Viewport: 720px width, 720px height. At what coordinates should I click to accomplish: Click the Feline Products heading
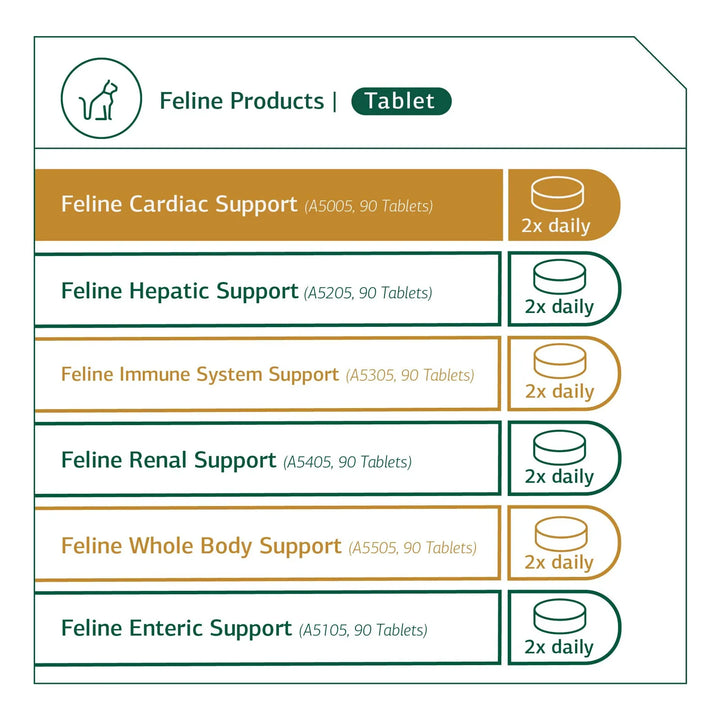pos(242,101)
